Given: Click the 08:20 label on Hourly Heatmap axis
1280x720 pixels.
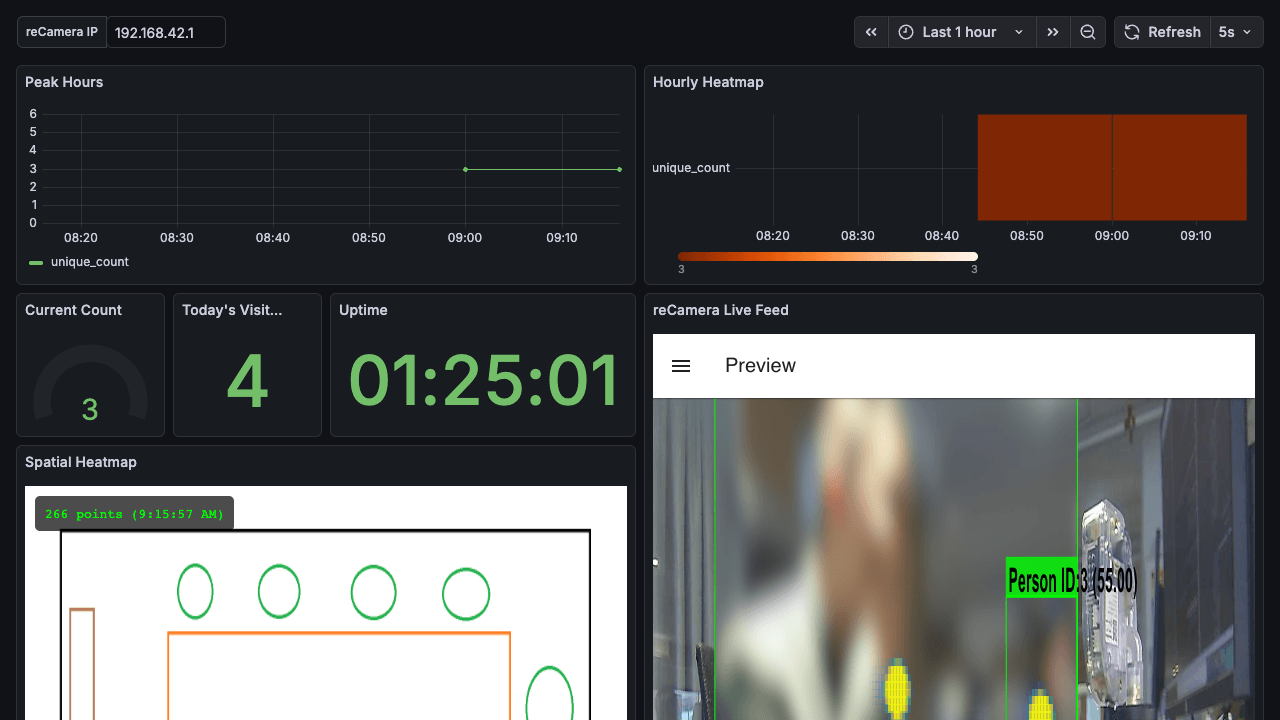Looking at the screenshot, I should tap(773, 236).
